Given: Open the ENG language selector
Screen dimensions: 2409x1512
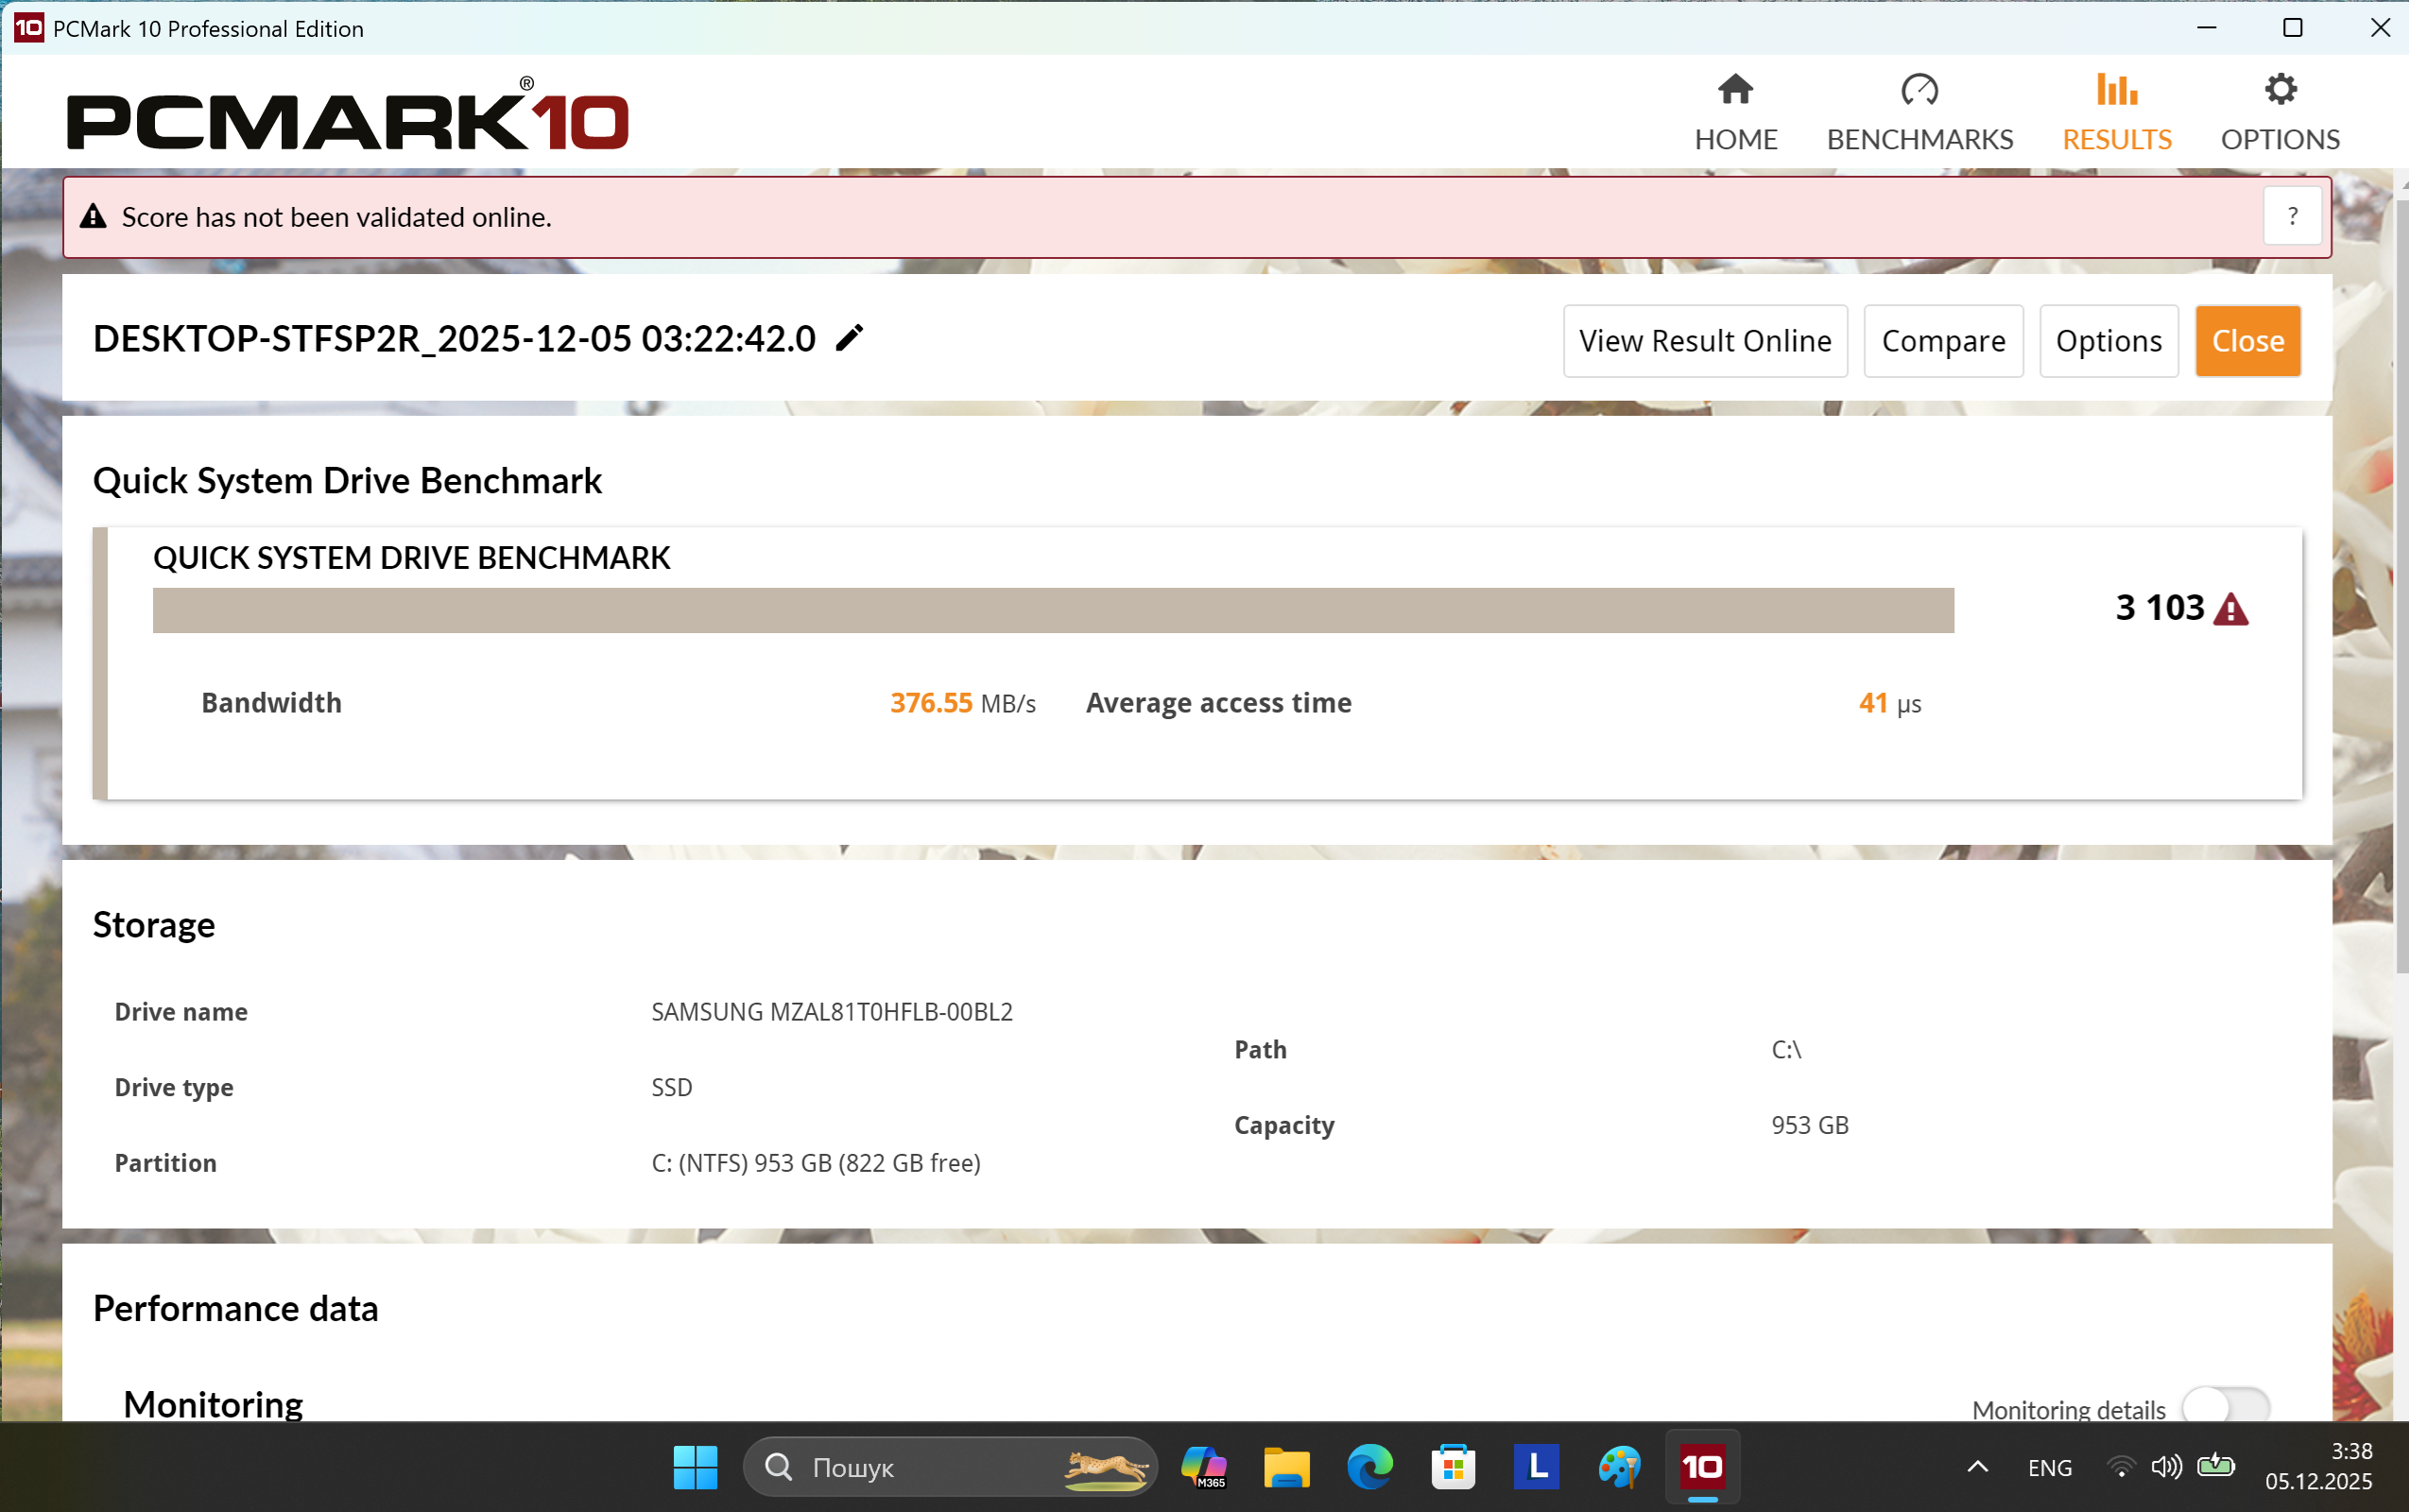Looking at the screenshot, I should 2049,1467.
